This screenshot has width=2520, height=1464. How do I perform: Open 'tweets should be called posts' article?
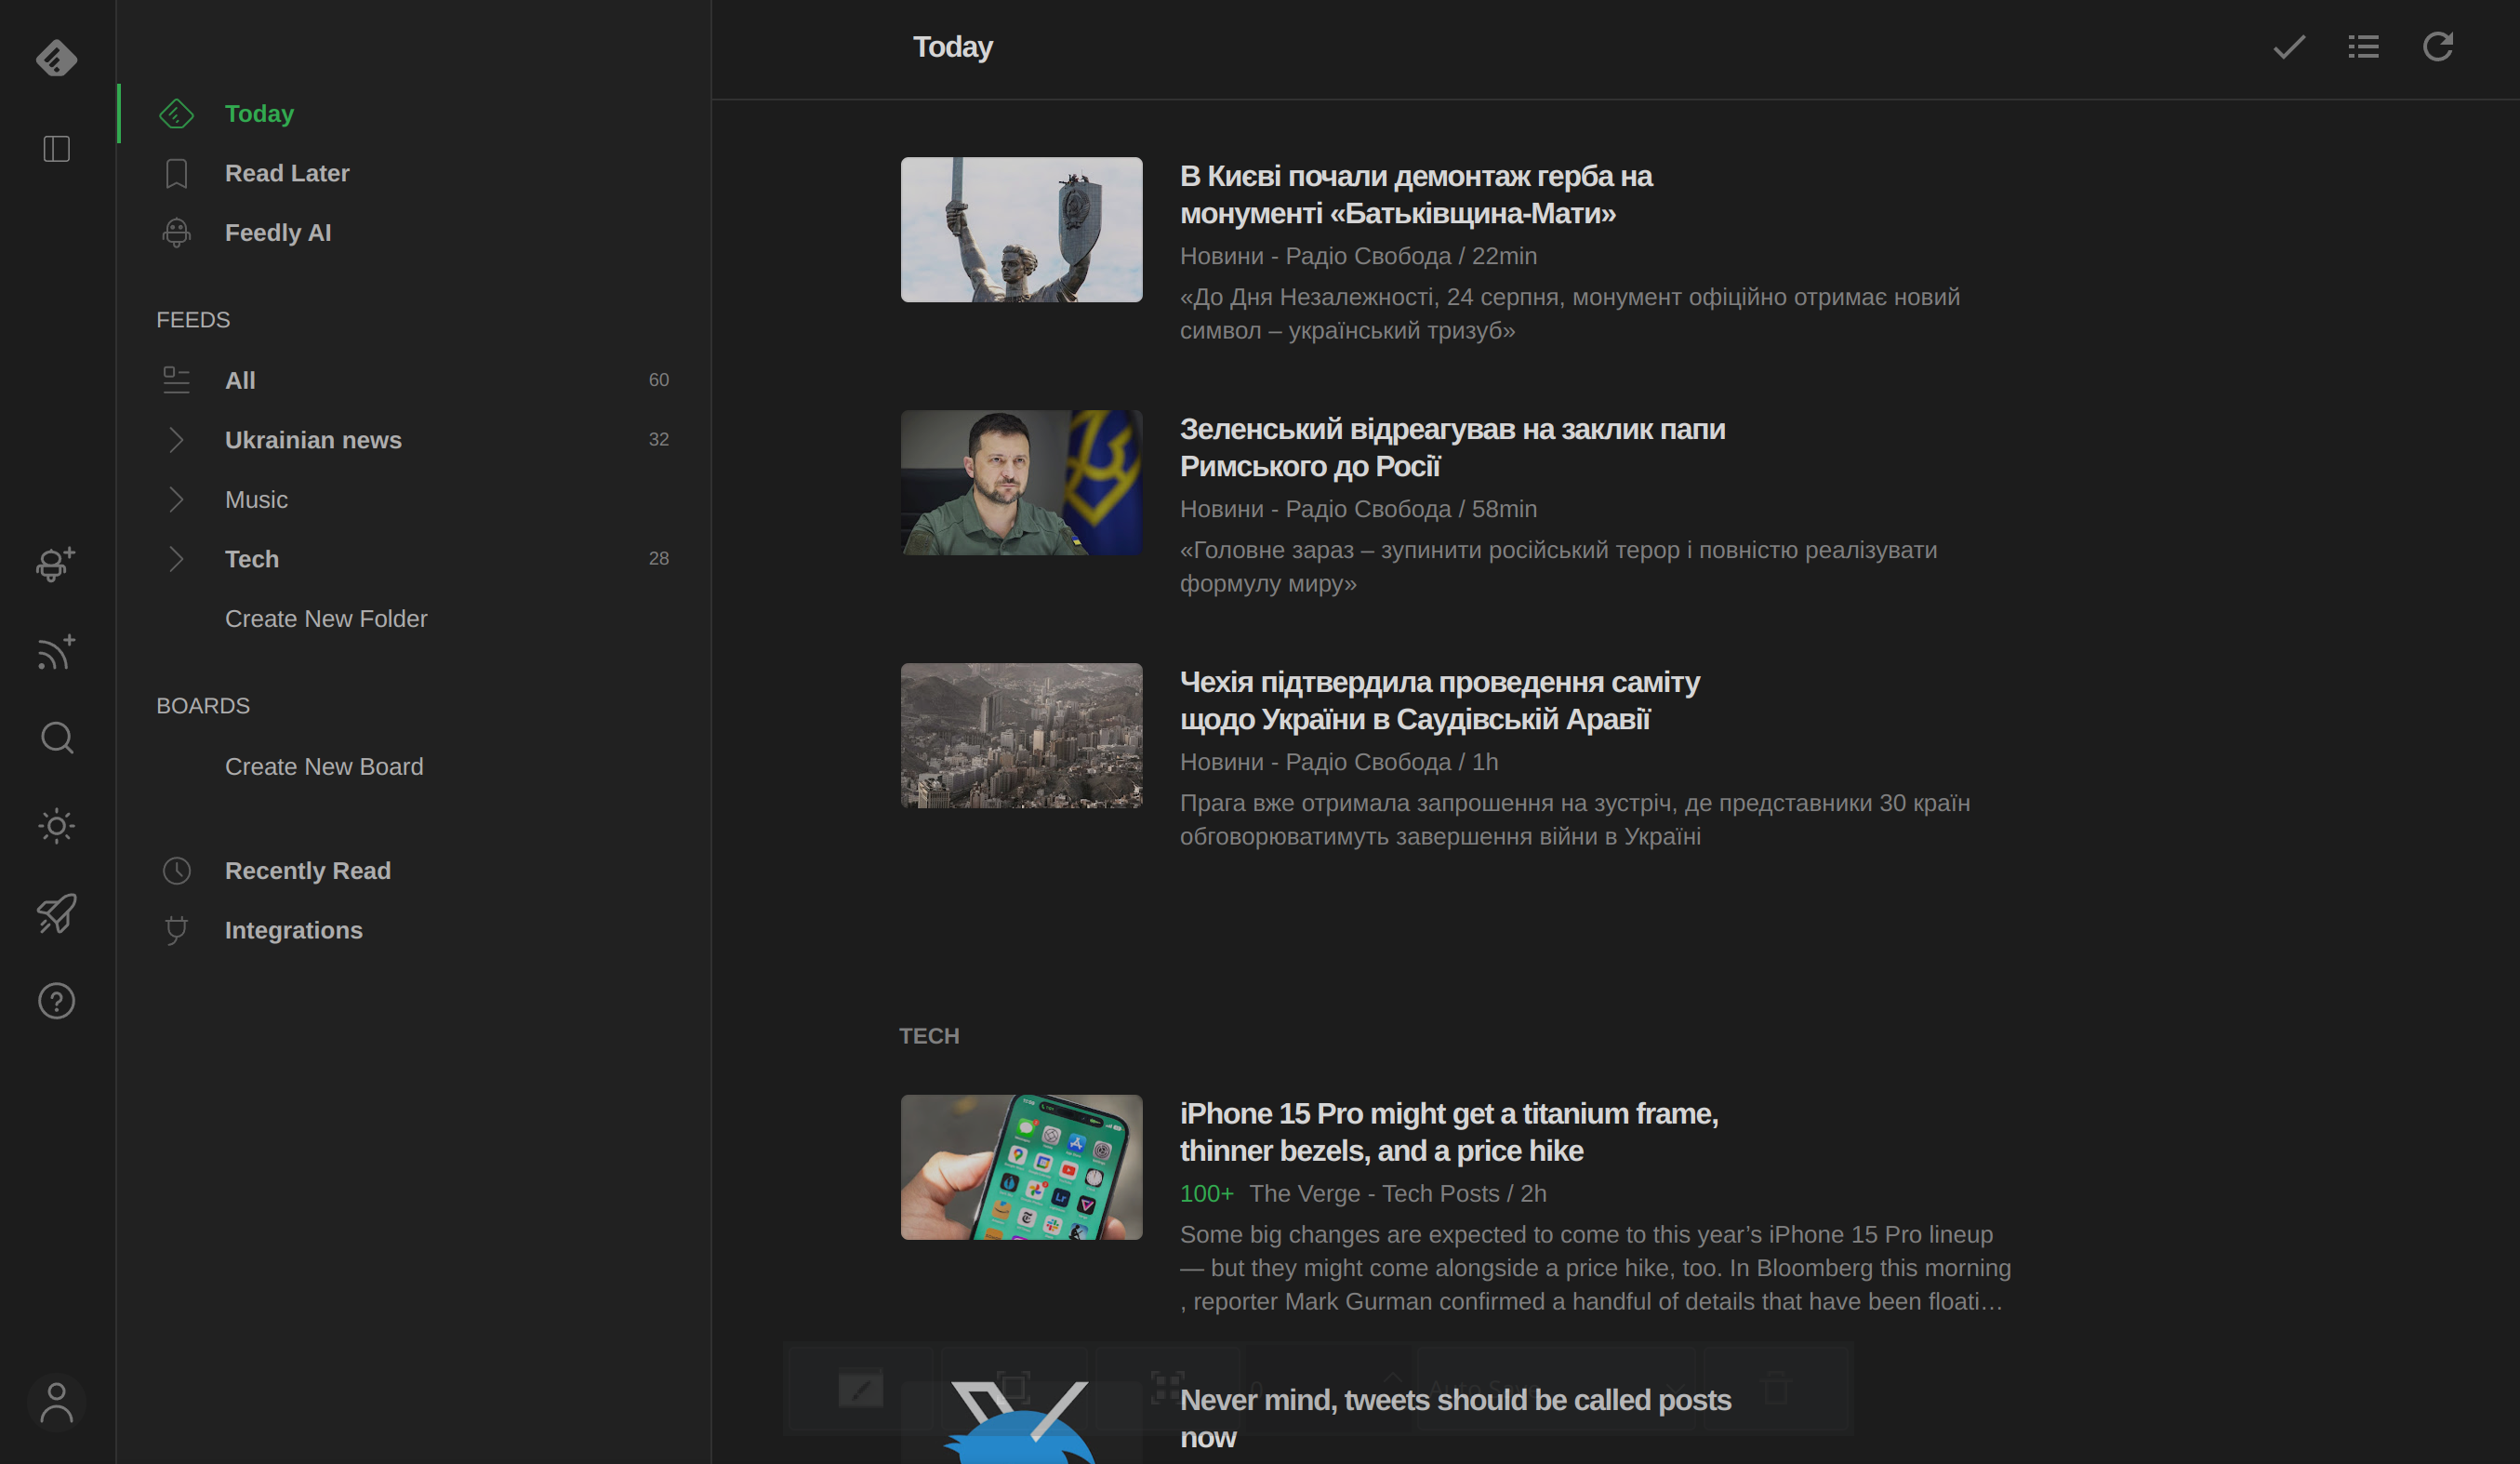pos(1455,1419)
